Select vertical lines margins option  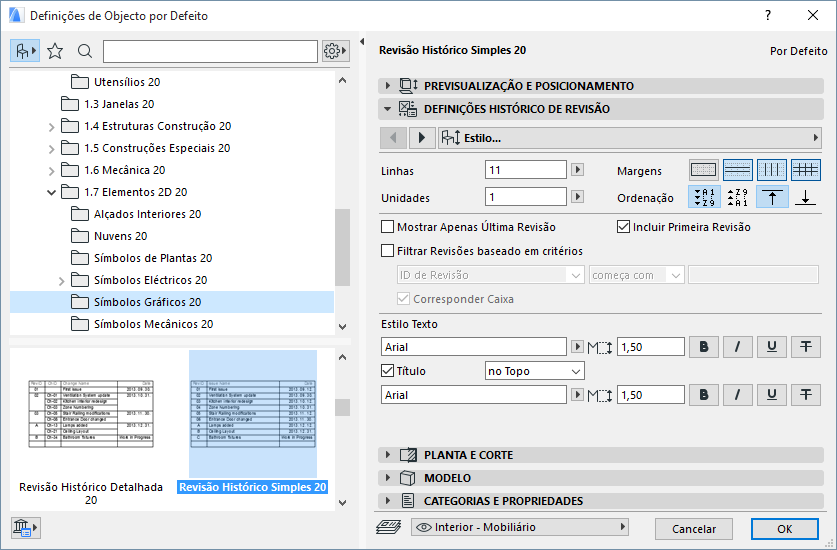(x=771, y=170)
